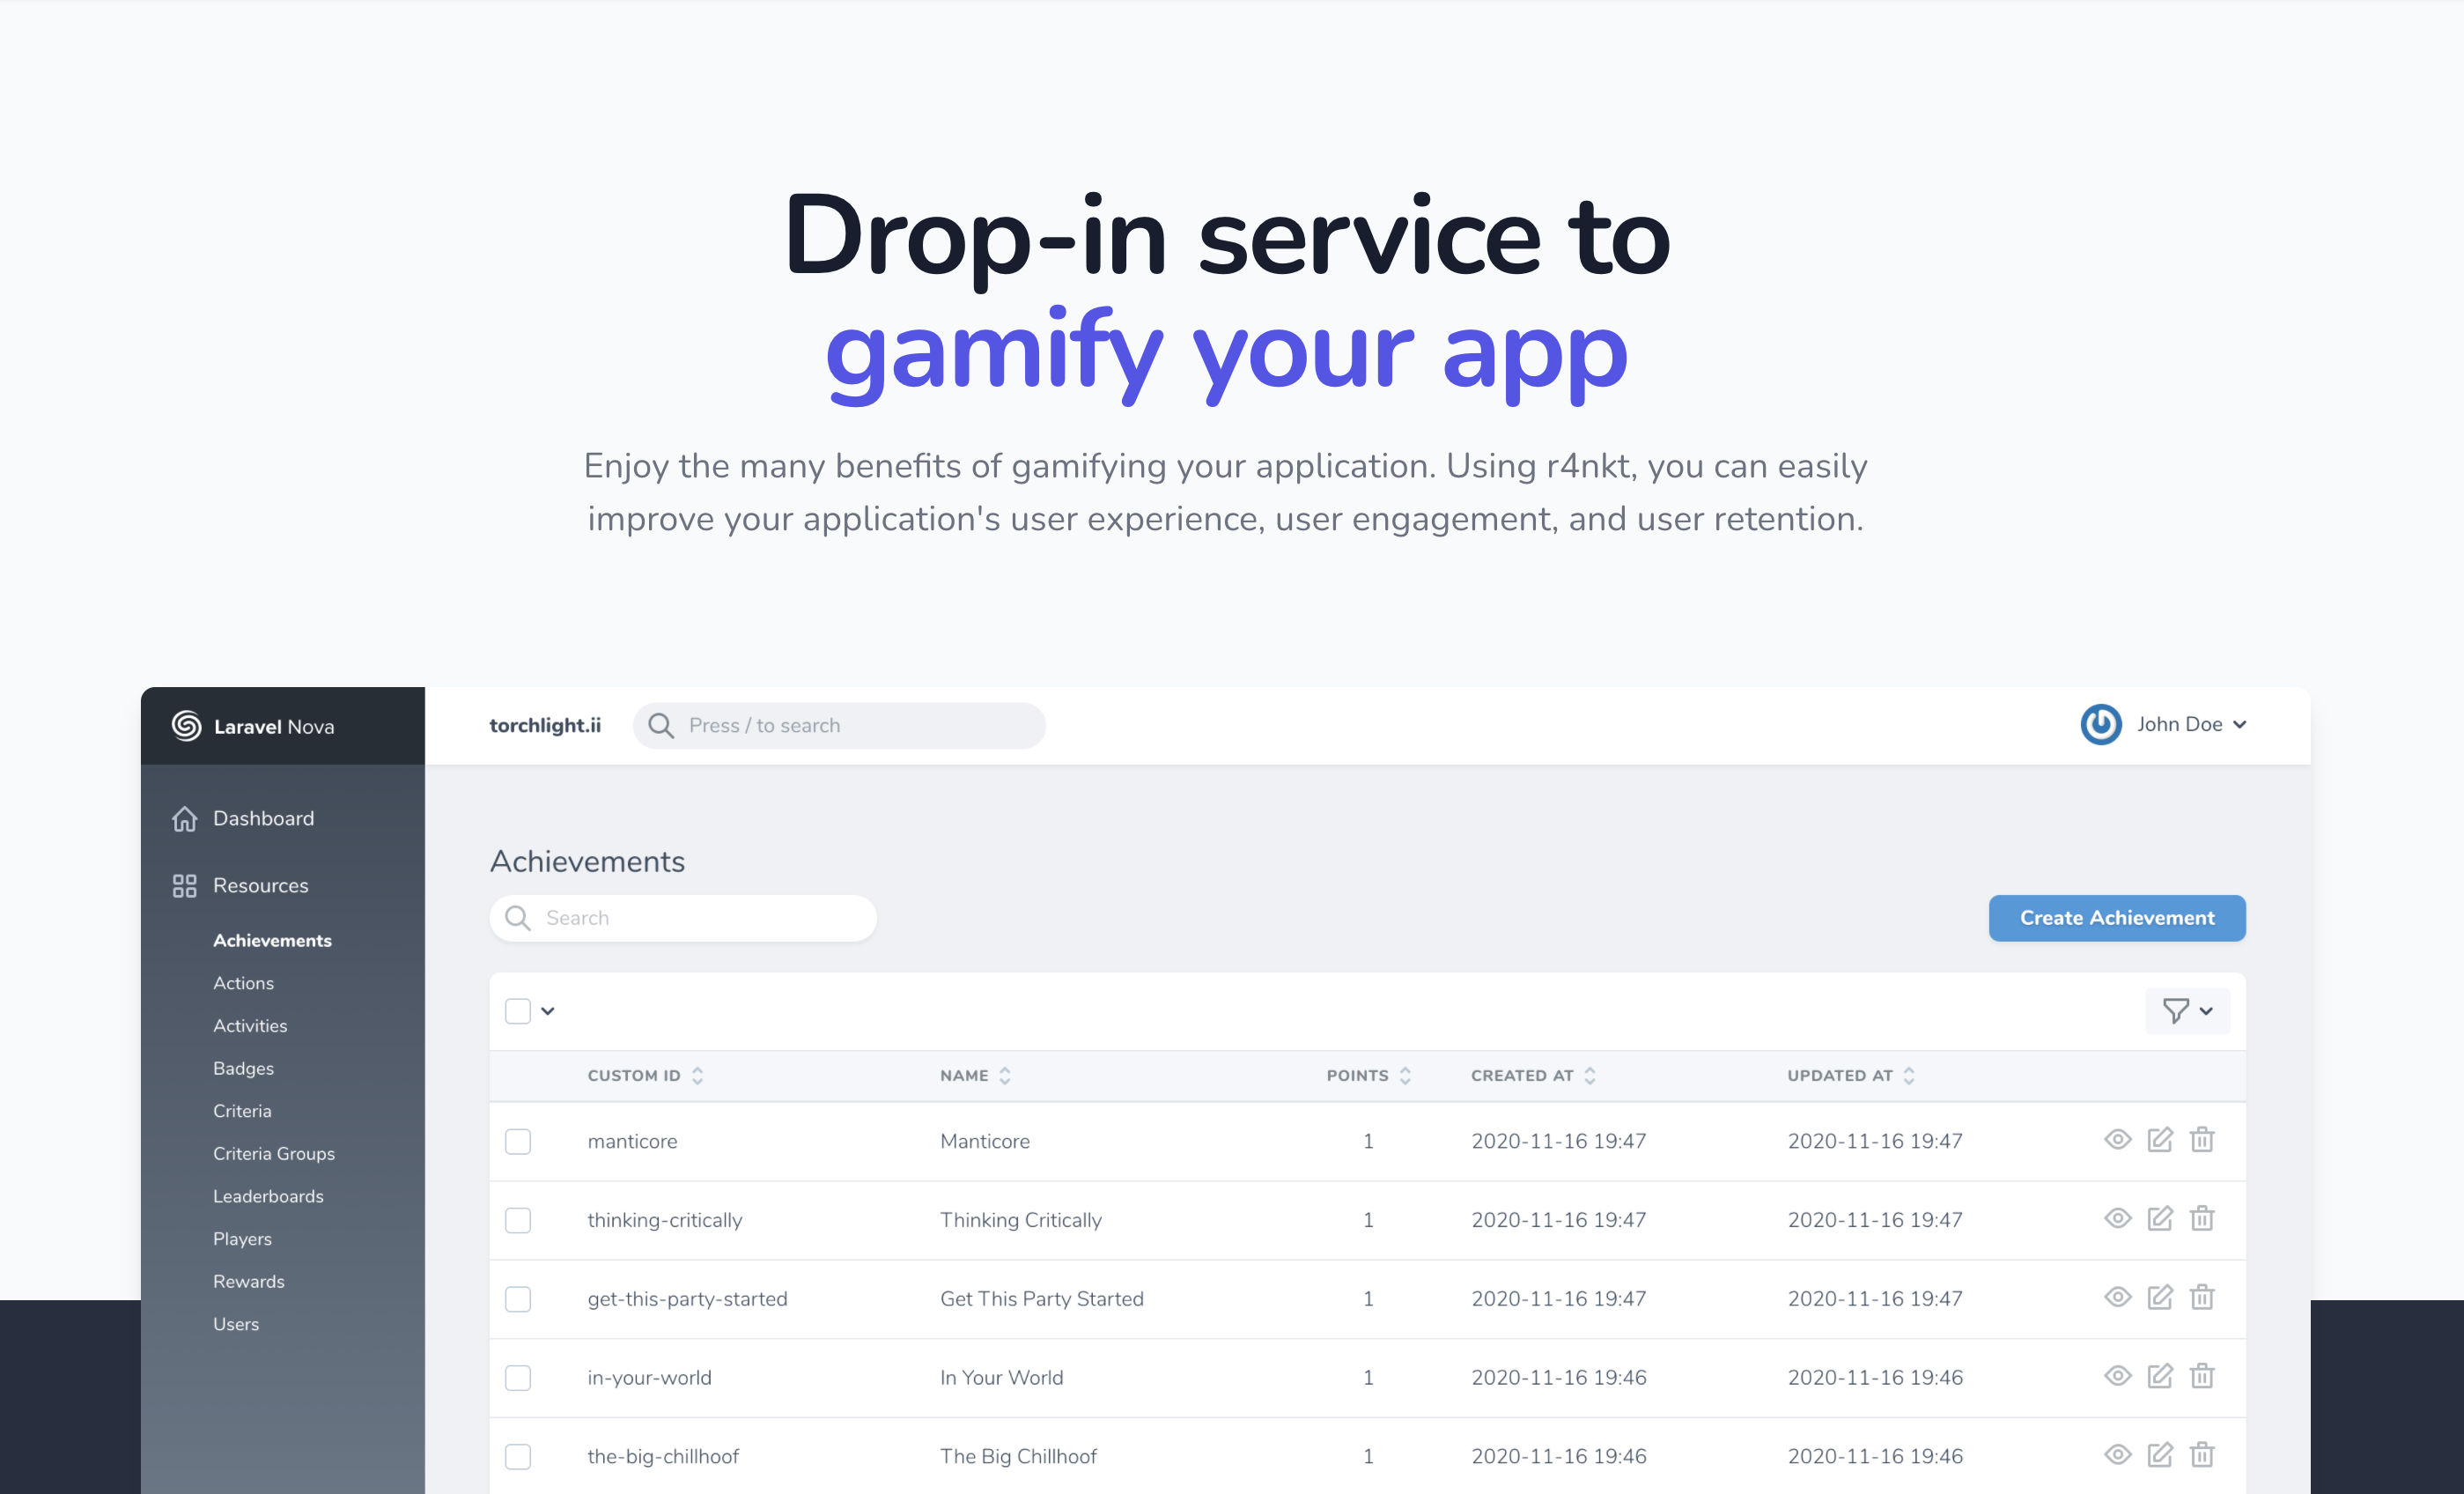This screenshot has height=1494, width=2464.
Task: Go to Leaderboards in the sidebar
Action: tap(268, 1196)
